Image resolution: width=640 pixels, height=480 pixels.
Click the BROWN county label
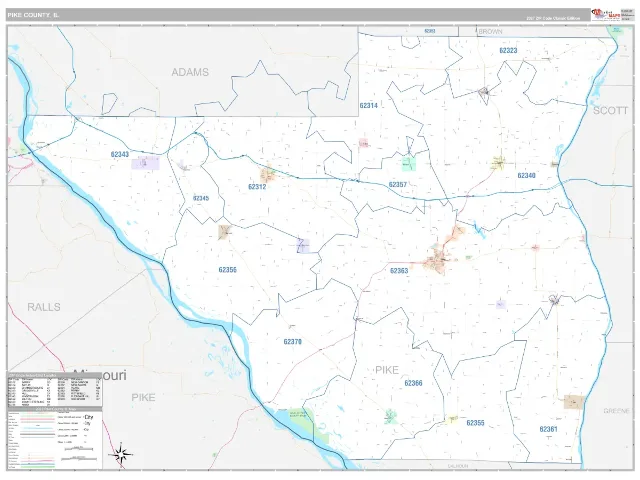[490, 31]
